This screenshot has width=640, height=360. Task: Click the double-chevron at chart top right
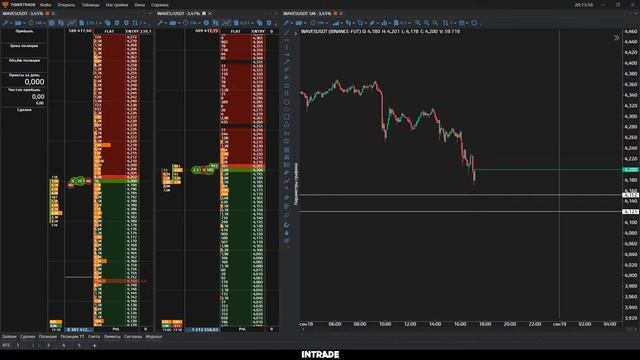pos(616,38)
